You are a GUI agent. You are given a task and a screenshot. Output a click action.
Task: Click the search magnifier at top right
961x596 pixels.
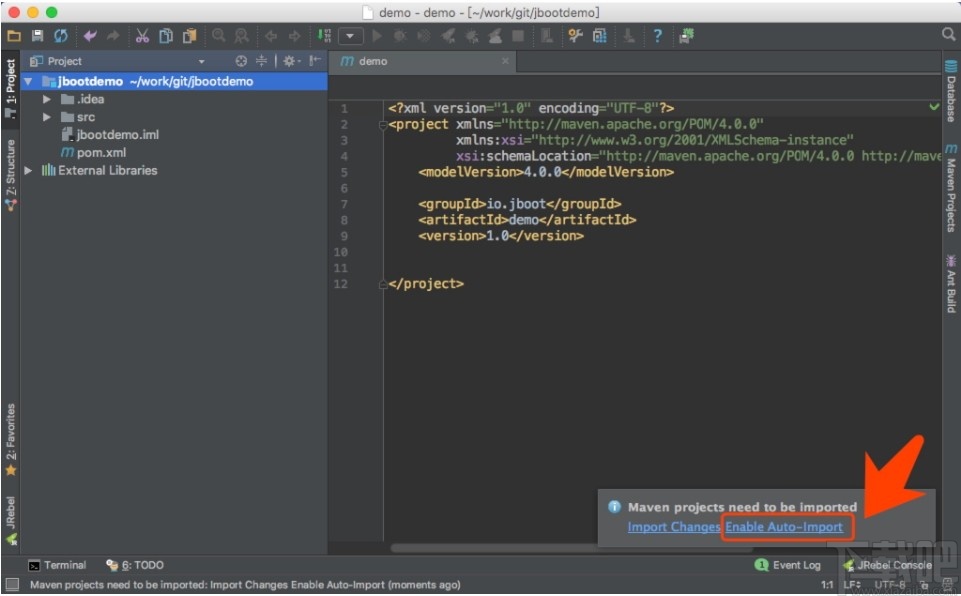(948, 35)
